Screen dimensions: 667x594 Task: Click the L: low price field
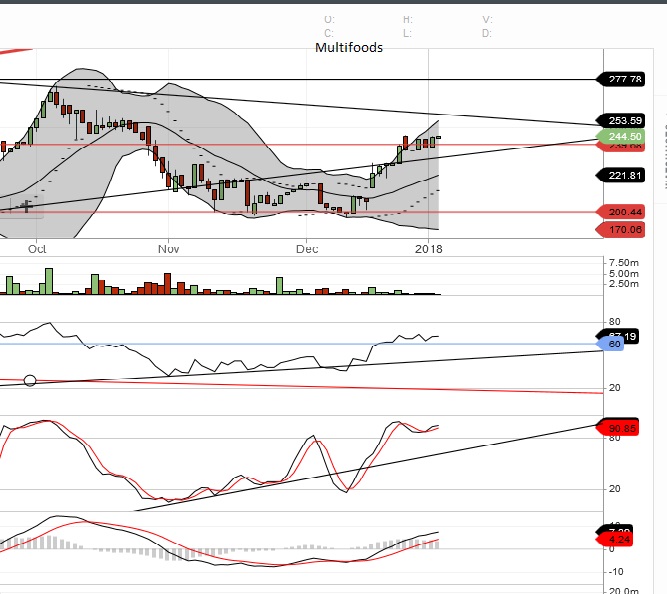pyautogui.click(x=407, y=33)
